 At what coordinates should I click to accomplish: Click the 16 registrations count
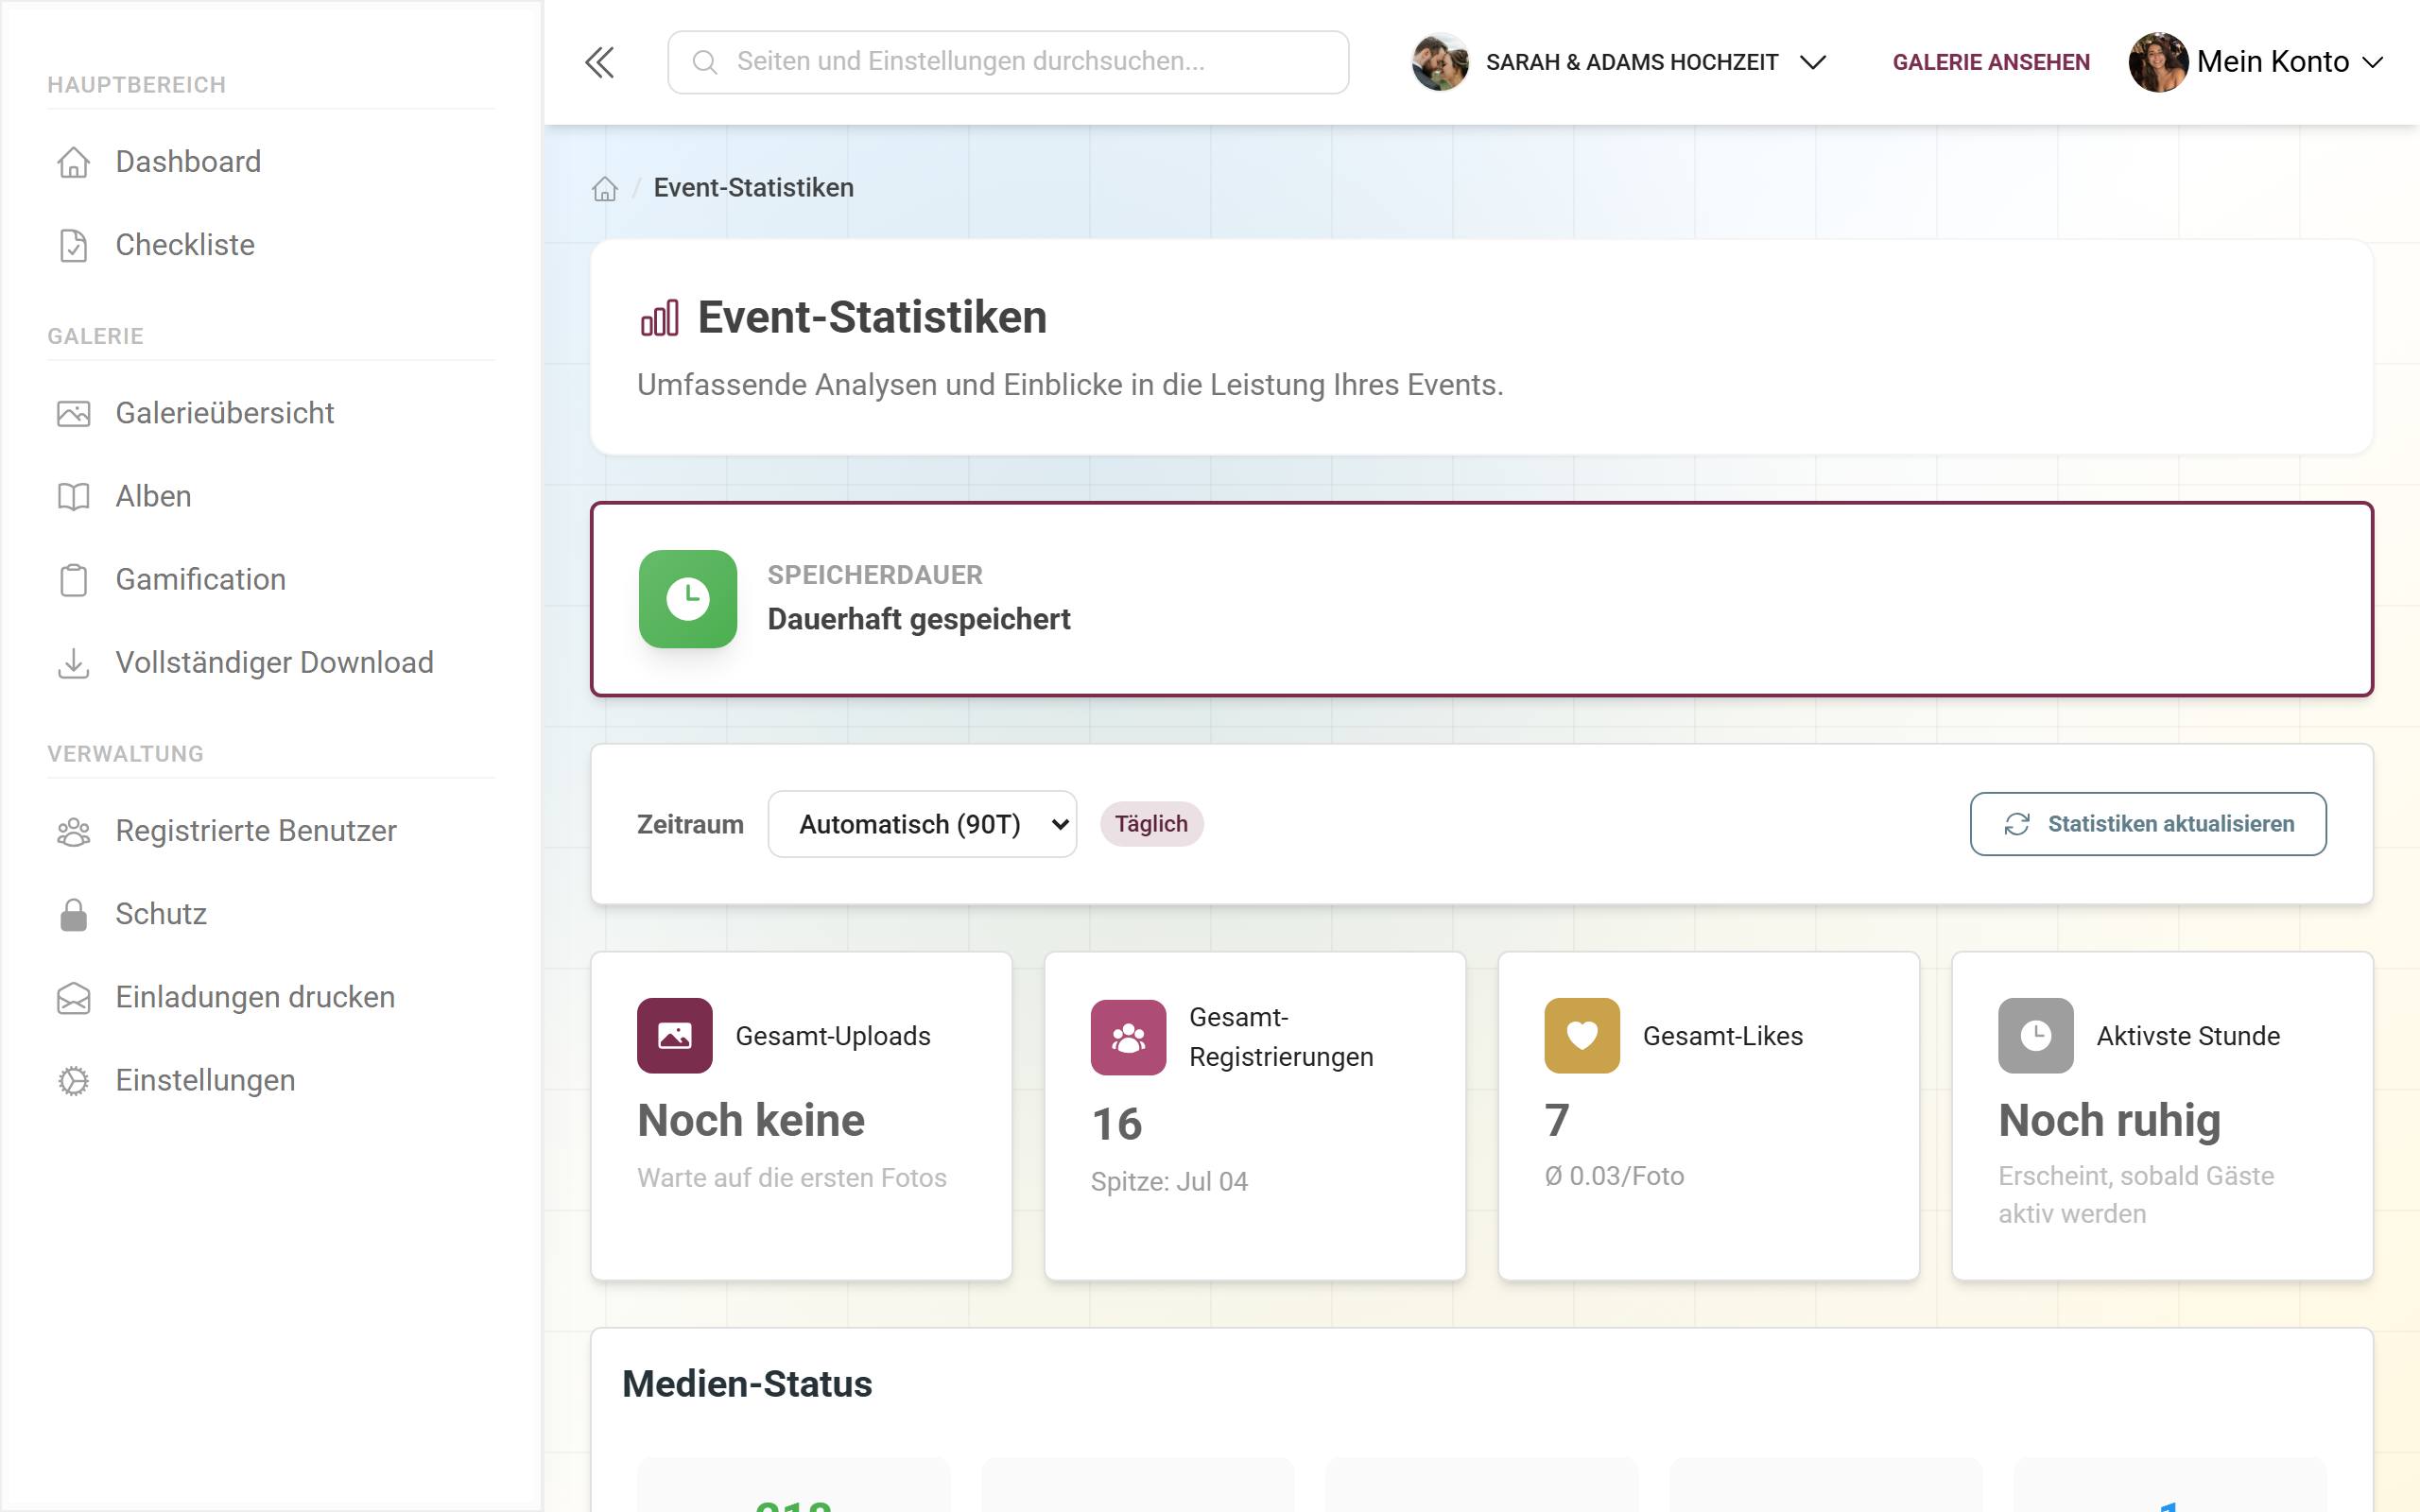tap(1117, 1124)
